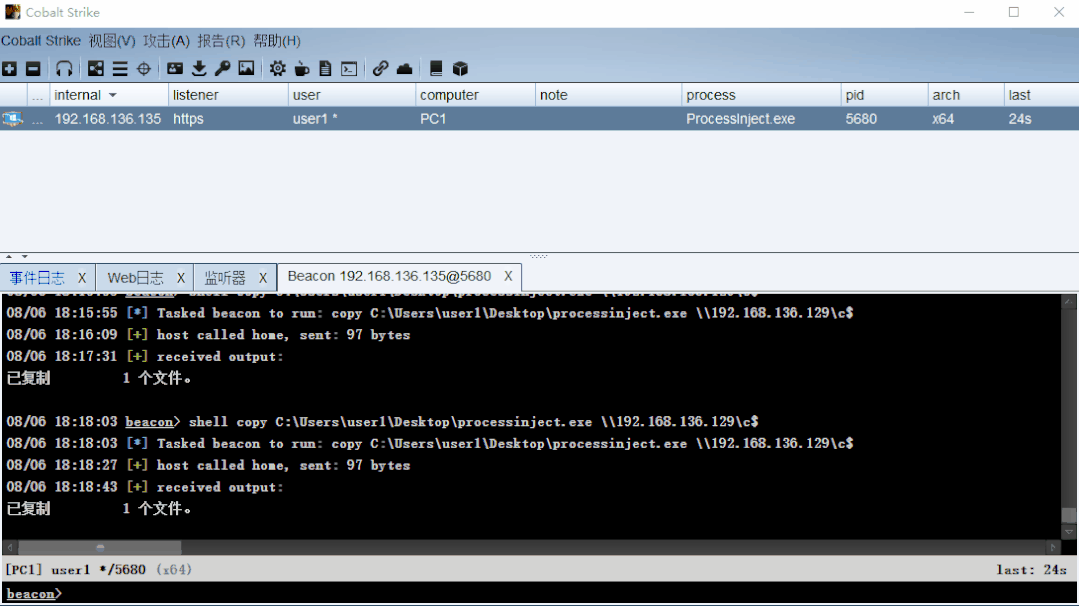Image resolution: width=1079 pixels, height=606 pixels.
Task: Click the terminal icon for scripted web delivery
Action: [350, 69]
